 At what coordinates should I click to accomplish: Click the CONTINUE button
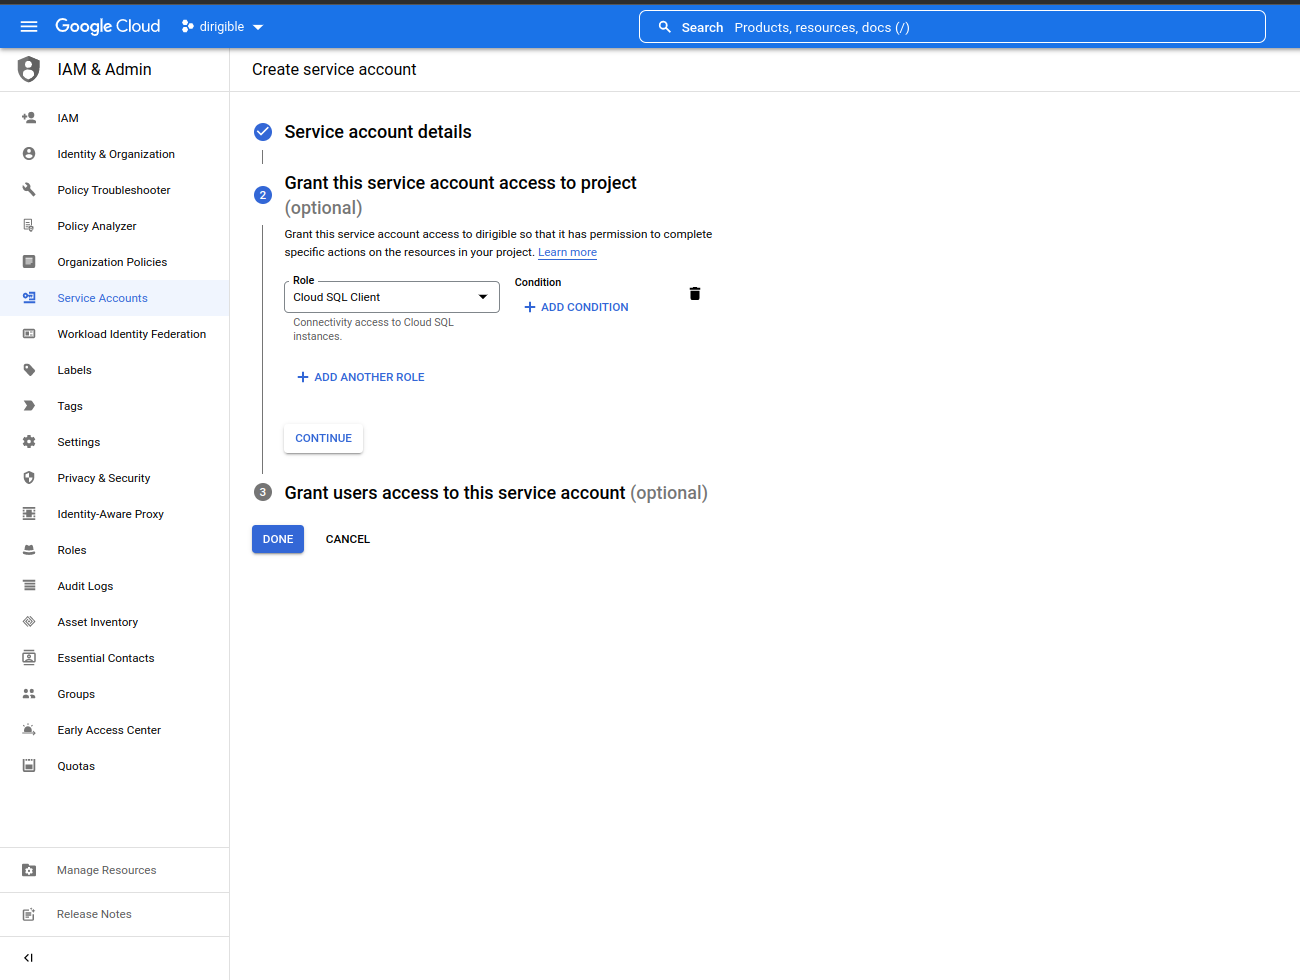click(323, 438)
